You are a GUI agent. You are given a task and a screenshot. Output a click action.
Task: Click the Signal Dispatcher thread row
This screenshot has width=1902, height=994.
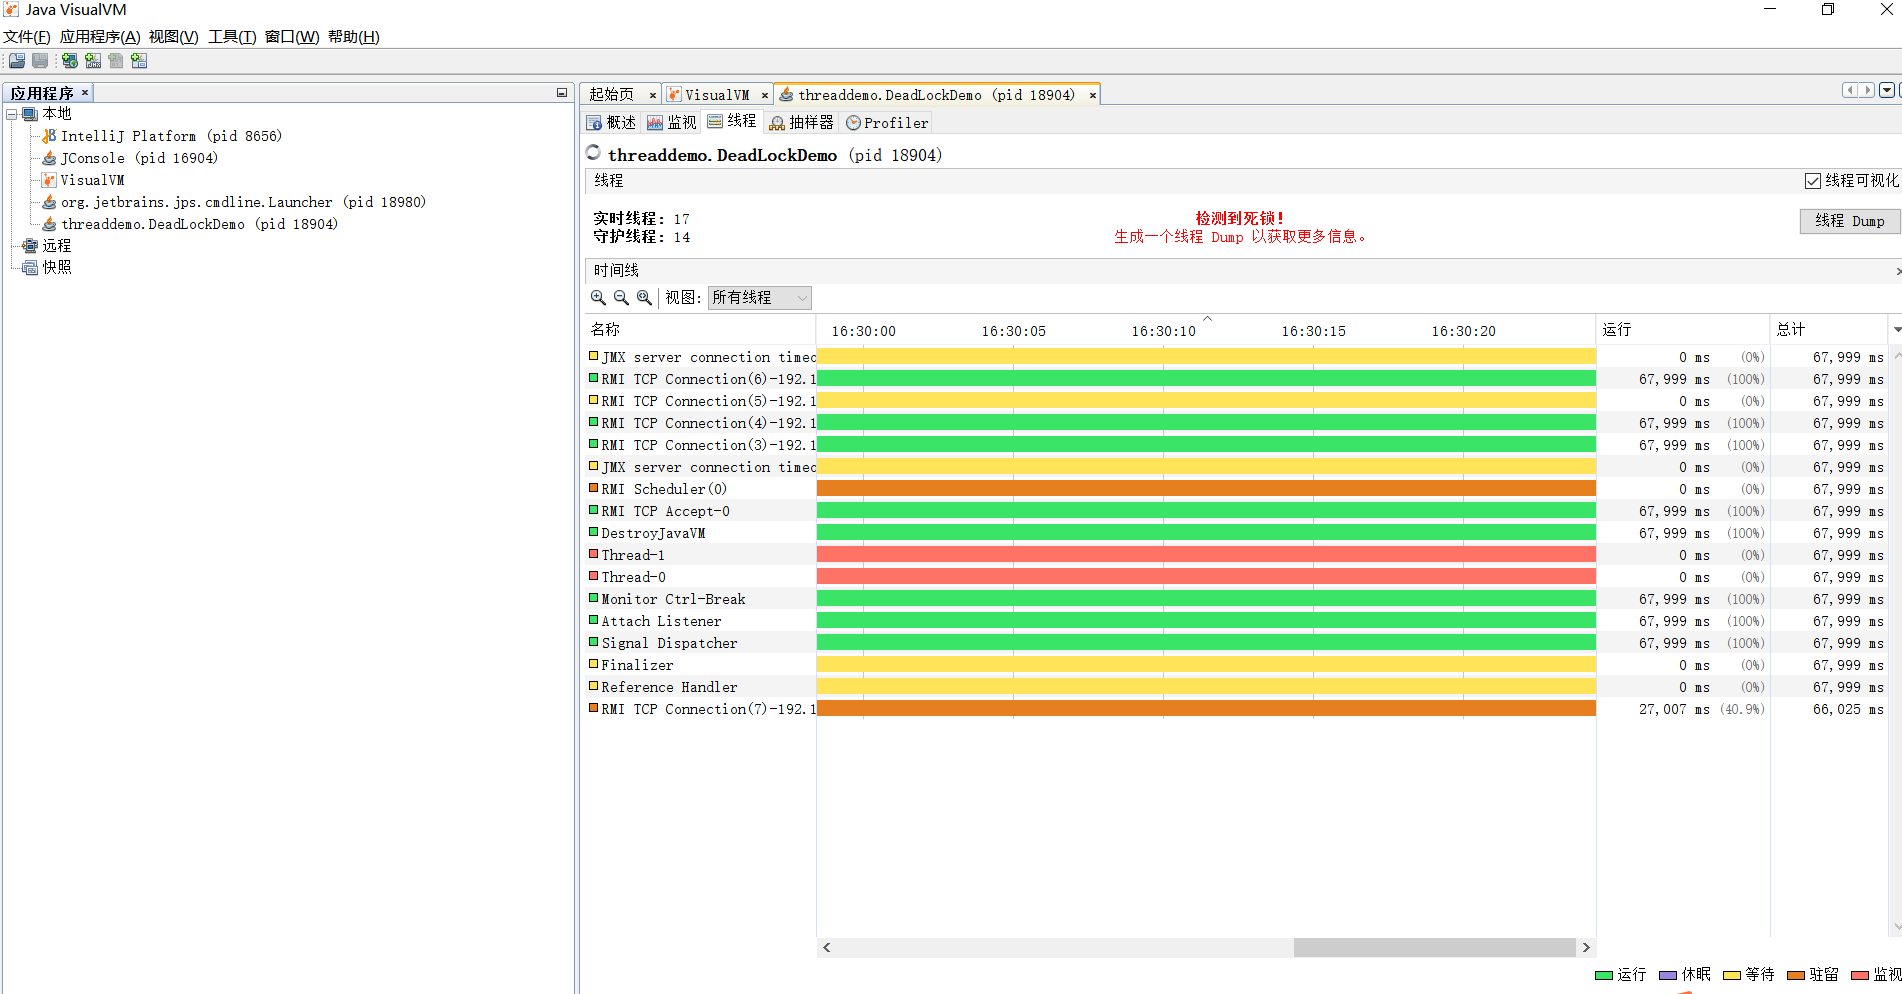coord(1236,643)
